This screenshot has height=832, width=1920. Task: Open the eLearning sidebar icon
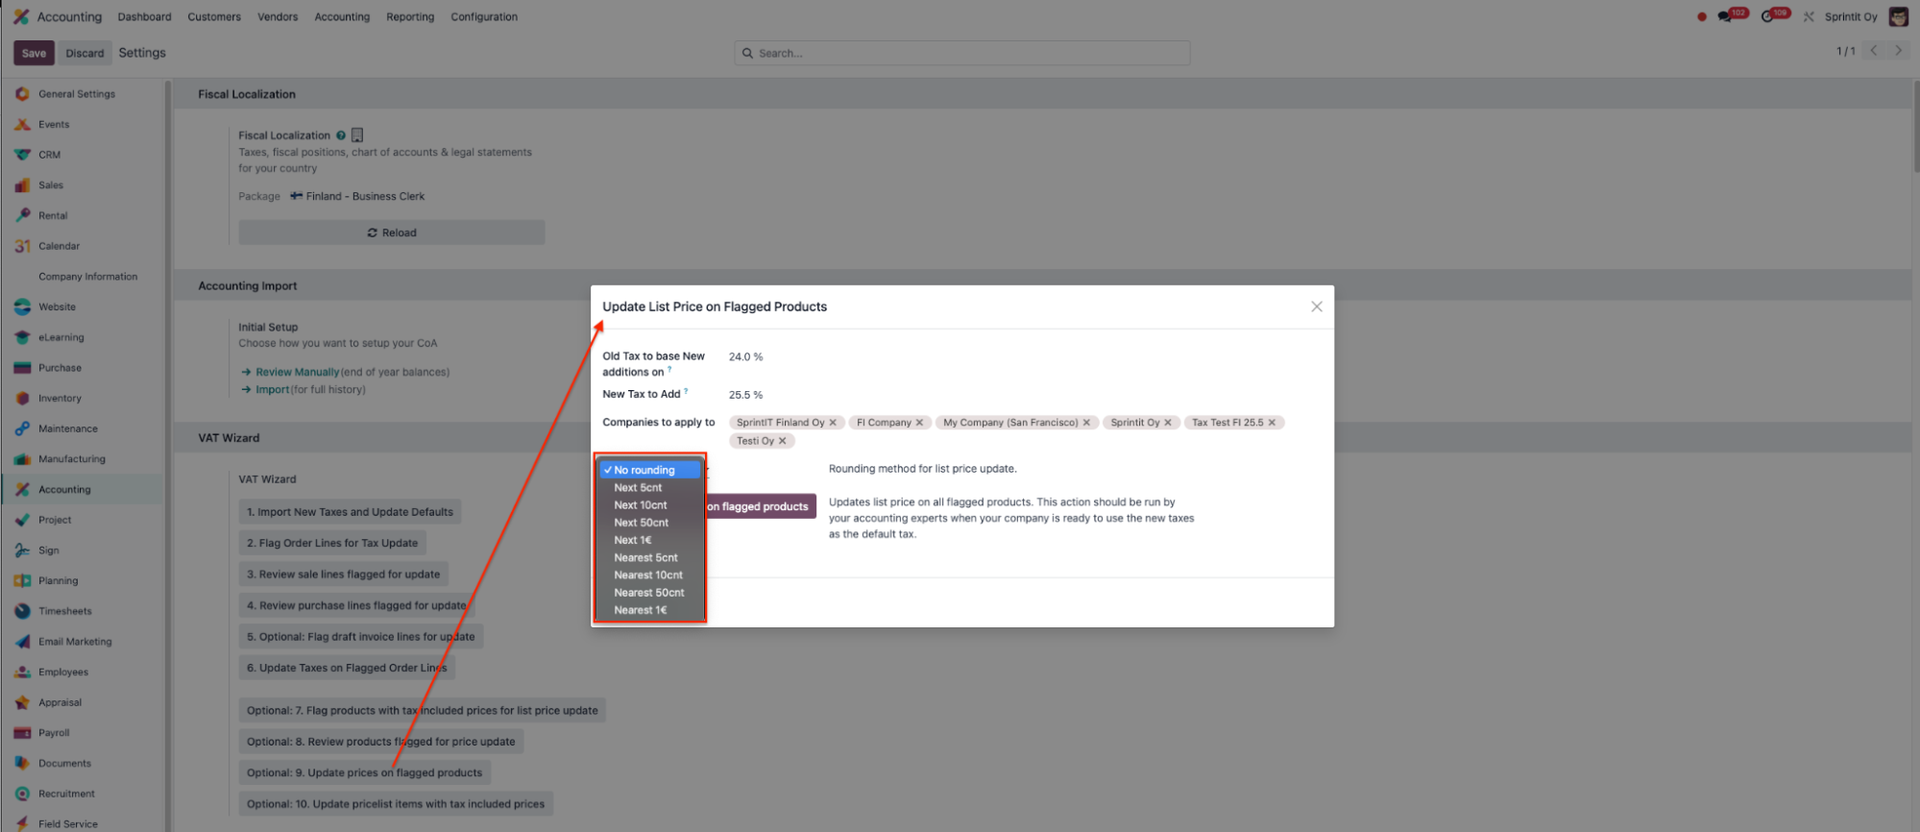coord(22,338)
